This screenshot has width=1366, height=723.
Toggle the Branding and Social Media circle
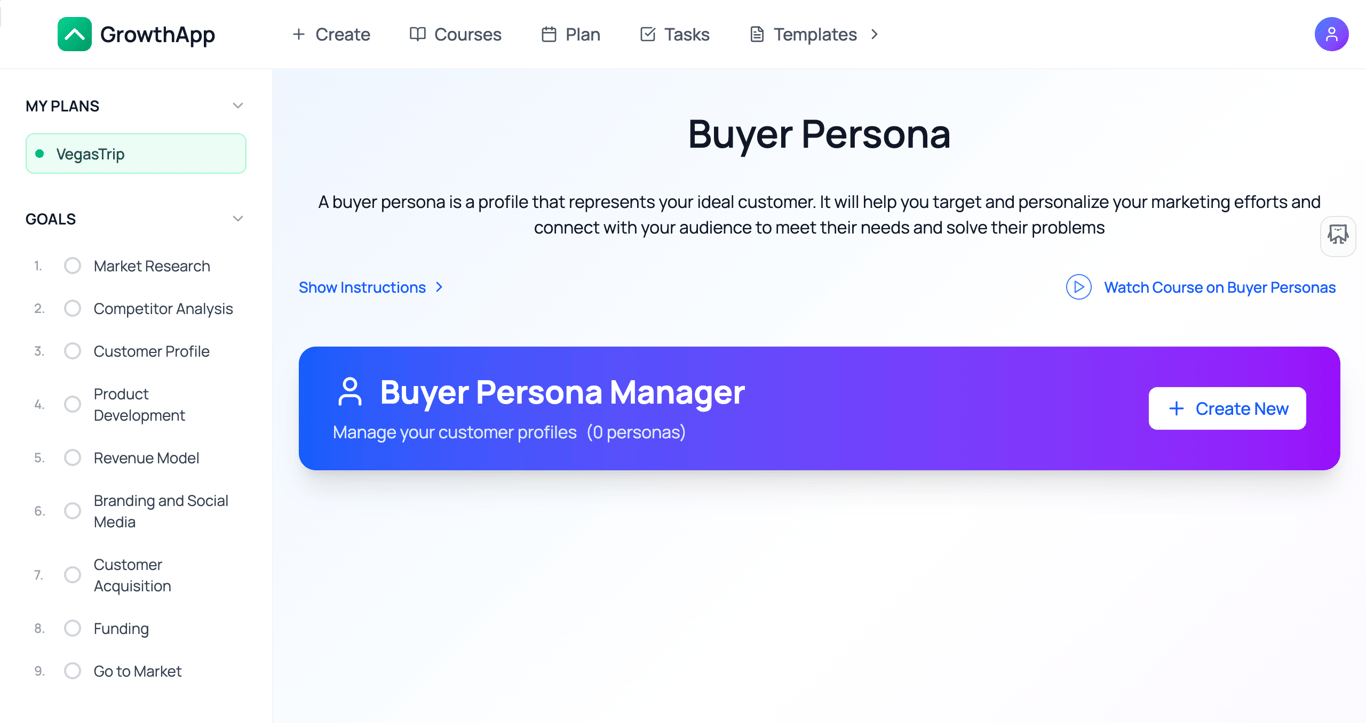(72, 511)
